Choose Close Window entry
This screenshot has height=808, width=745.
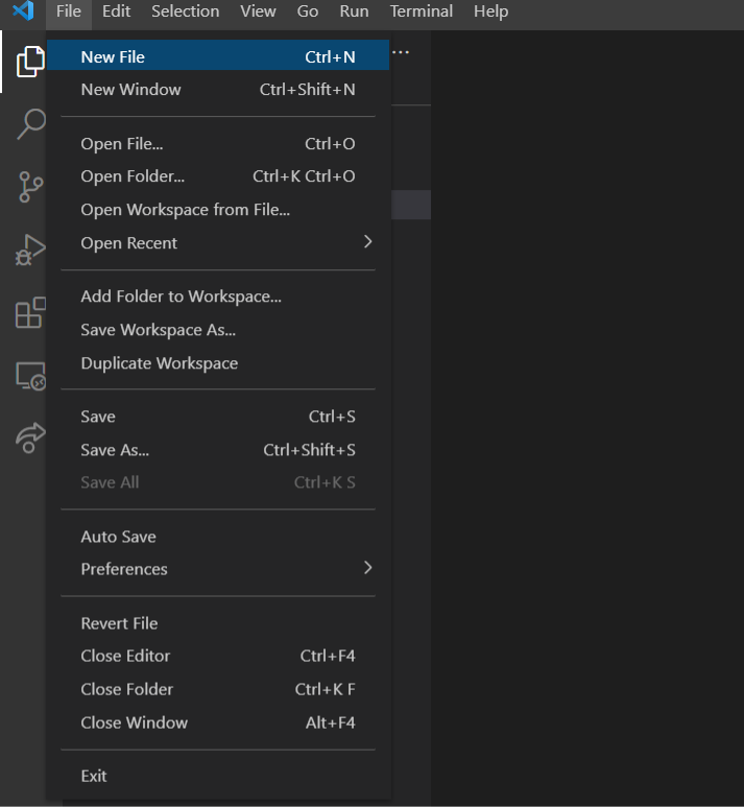pos(218,723)
